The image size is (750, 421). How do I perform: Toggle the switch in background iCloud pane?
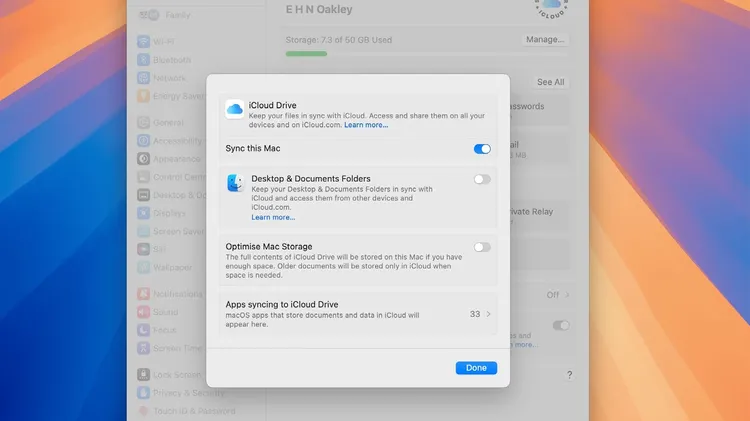coord(561,326)
